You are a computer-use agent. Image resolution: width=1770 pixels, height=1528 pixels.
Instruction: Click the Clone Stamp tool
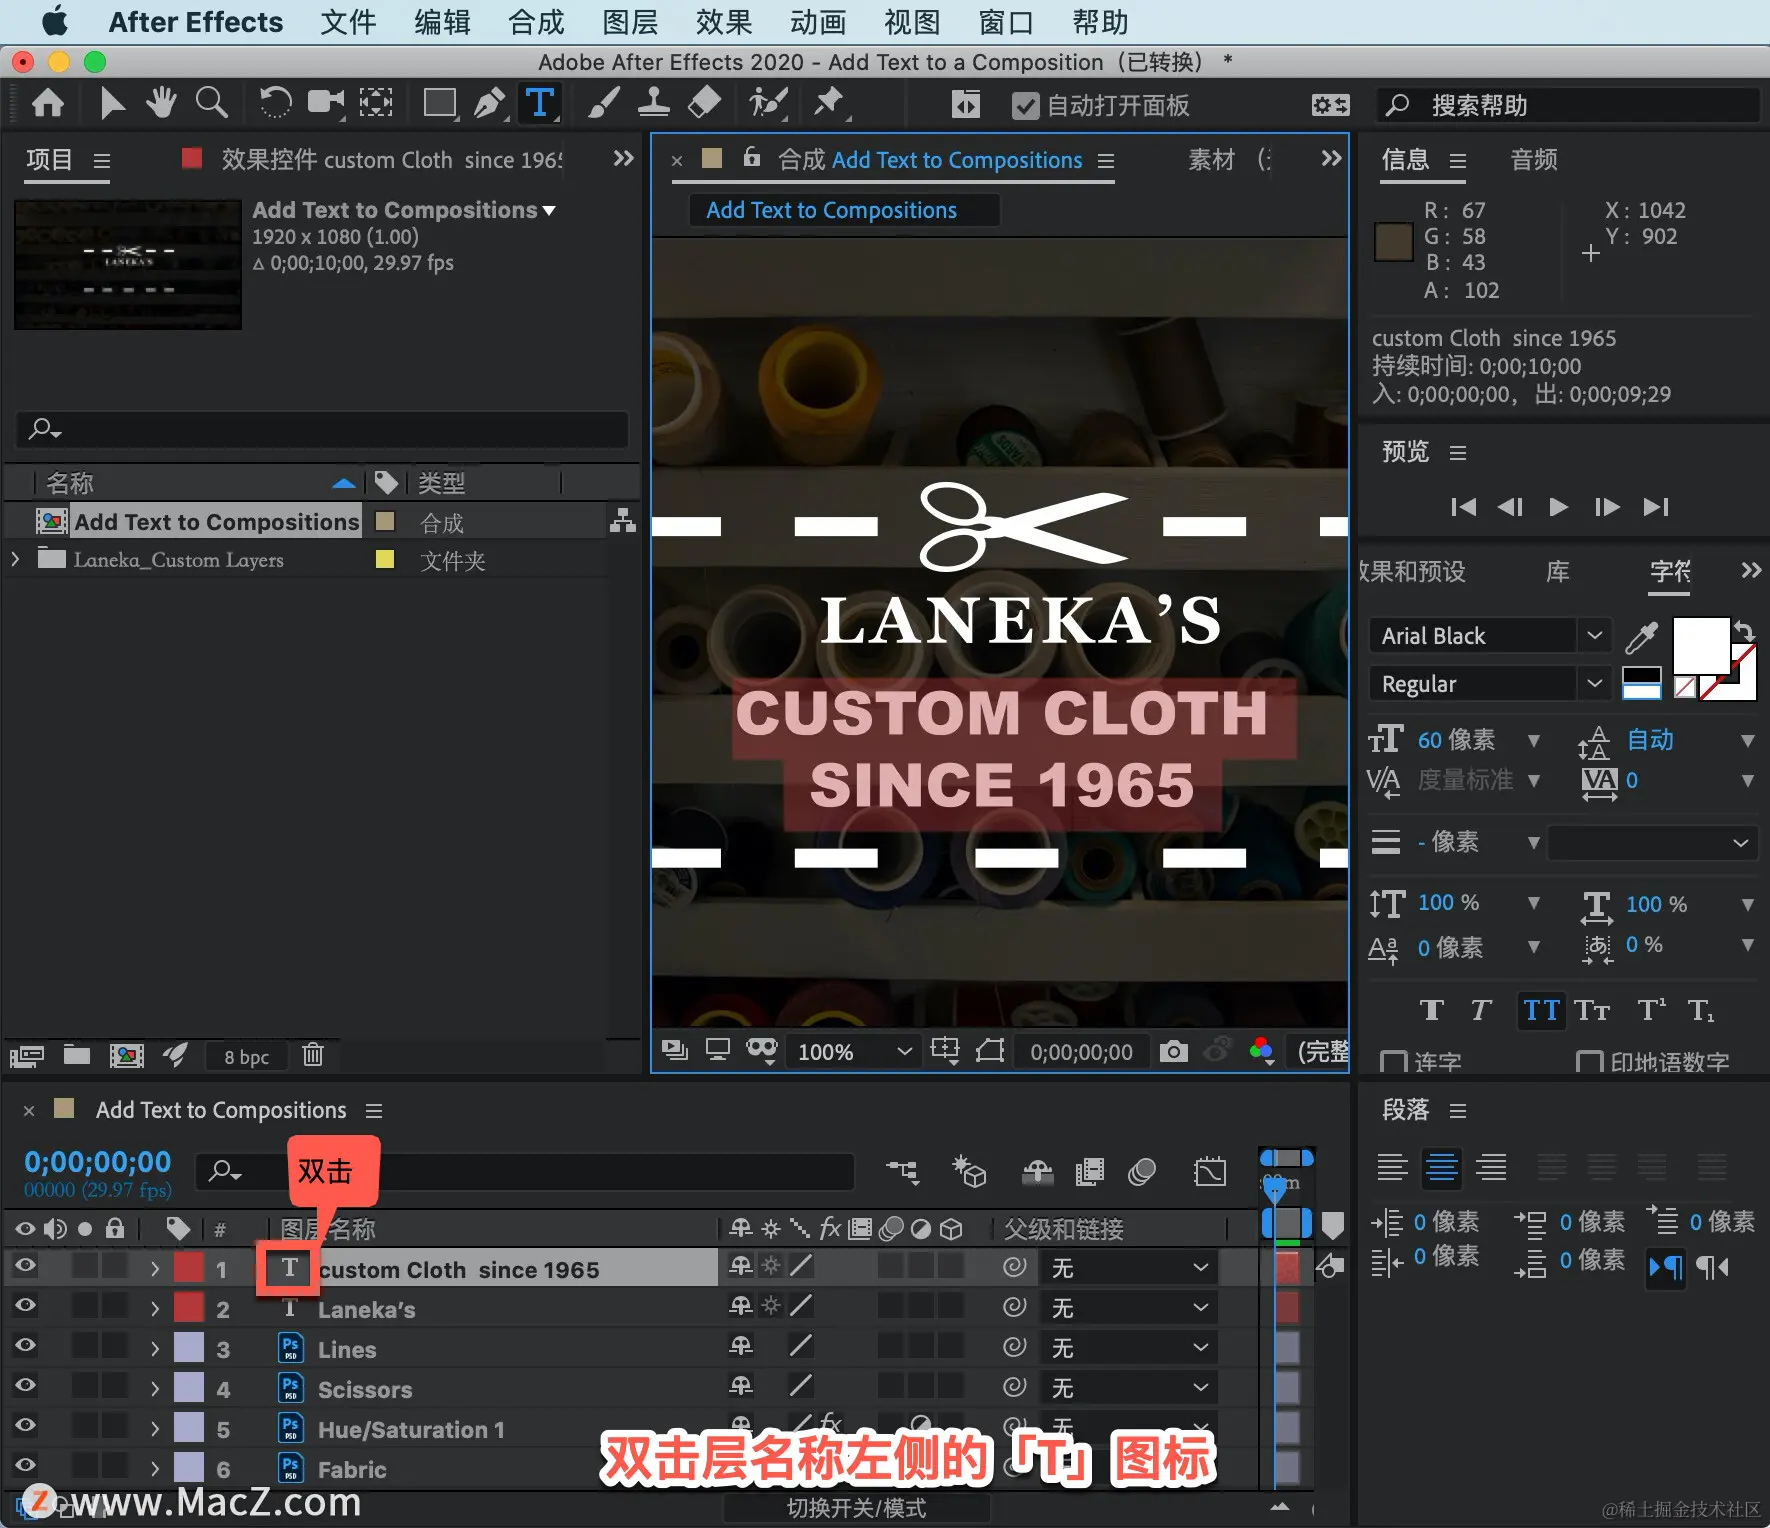pos(654,103)
